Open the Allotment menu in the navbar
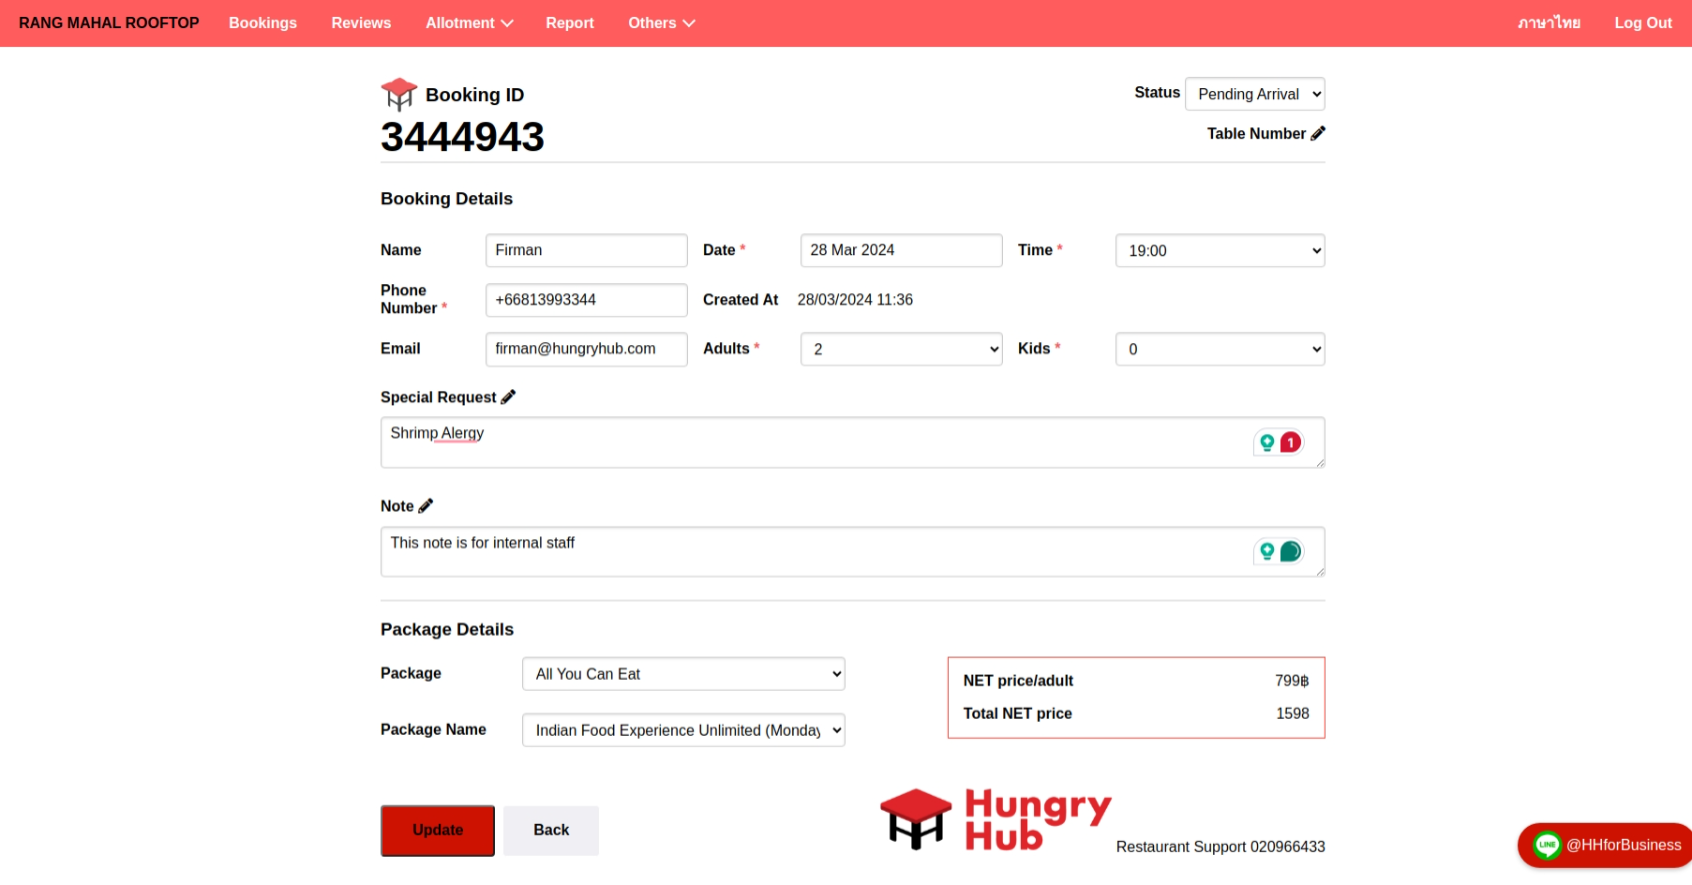Image resolution: width=1692 pixels, height=885 pixels. coord(469,23)
